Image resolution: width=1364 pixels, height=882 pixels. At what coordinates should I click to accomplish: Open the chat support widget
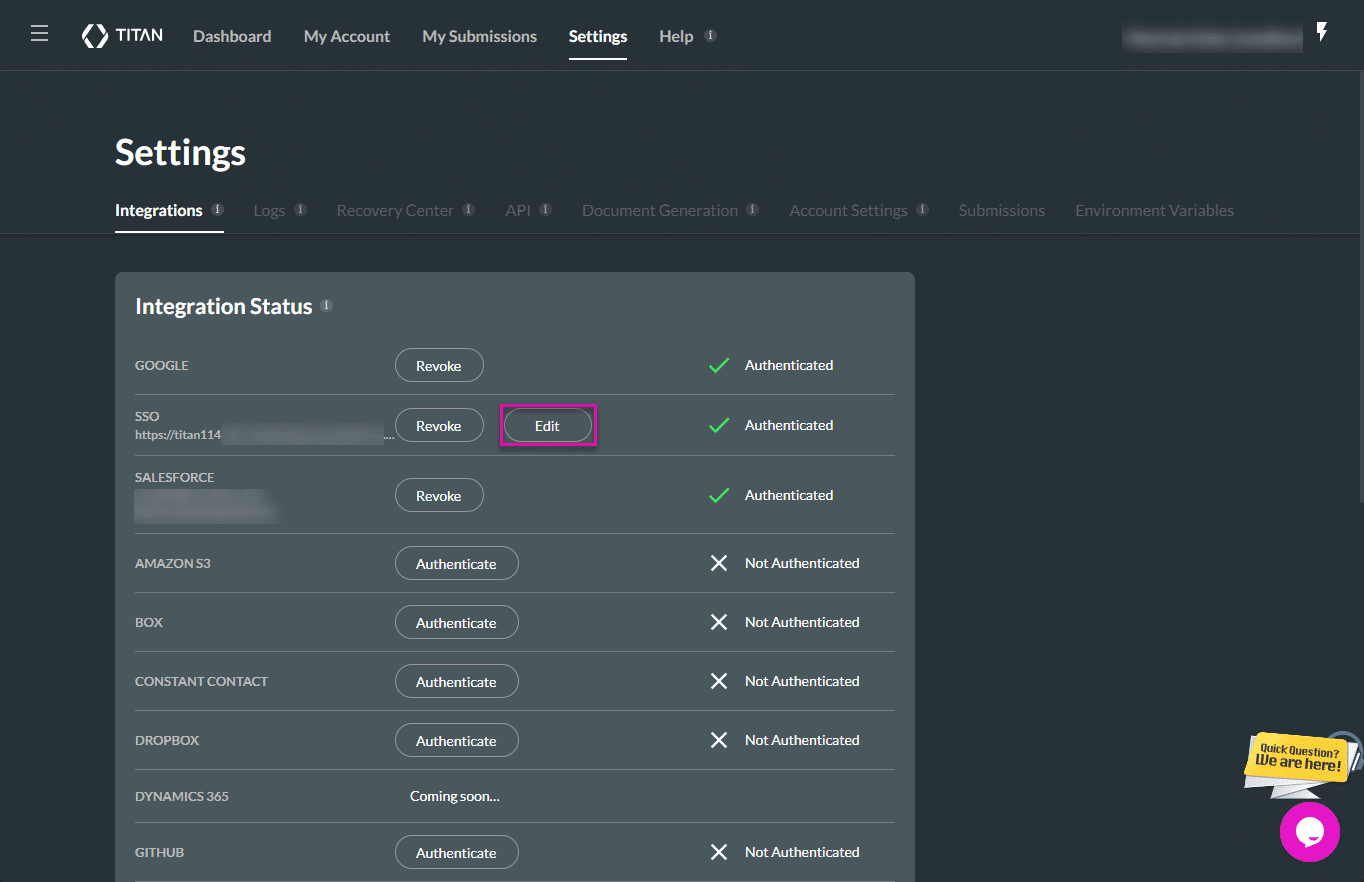1310,832
